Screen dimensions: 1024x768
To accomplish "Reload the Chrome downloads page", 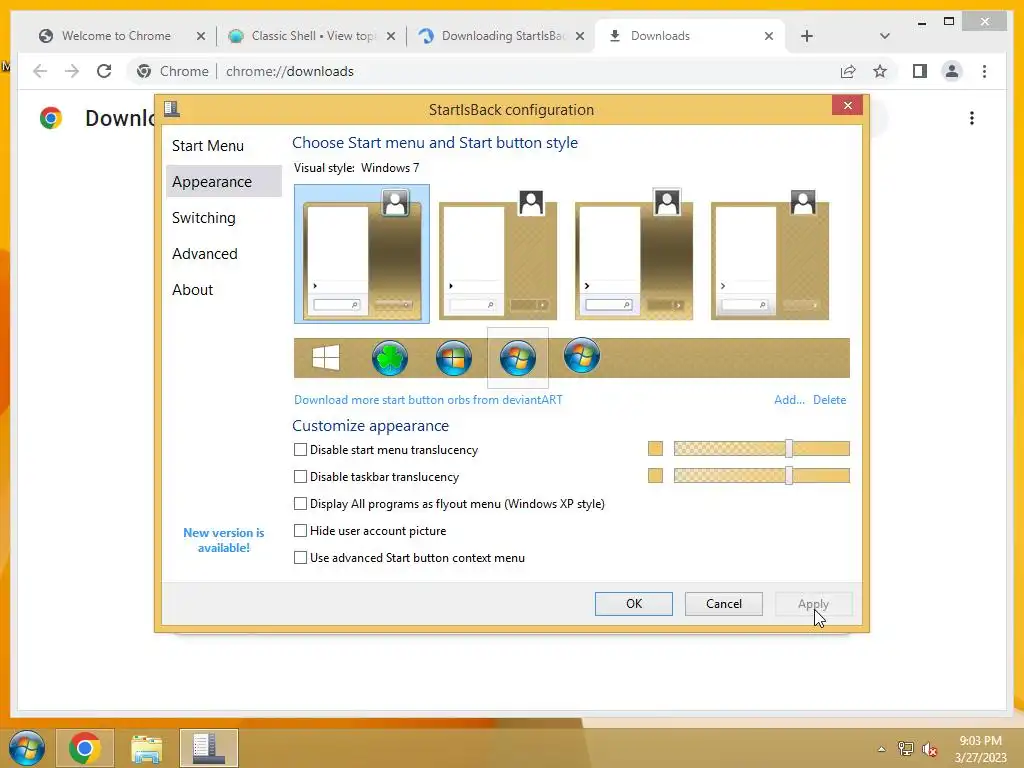I will [x=104, y=71].
